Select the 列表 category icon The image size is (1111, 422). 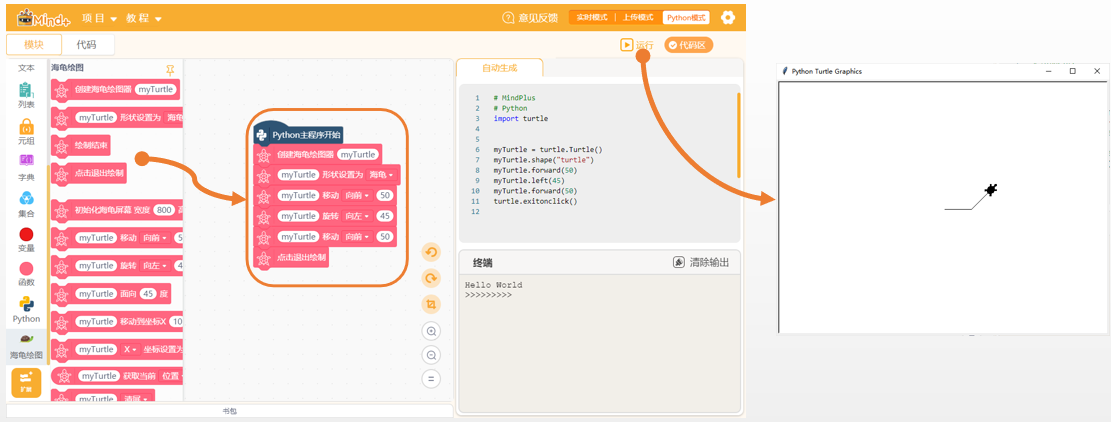[x=26, y=91]
